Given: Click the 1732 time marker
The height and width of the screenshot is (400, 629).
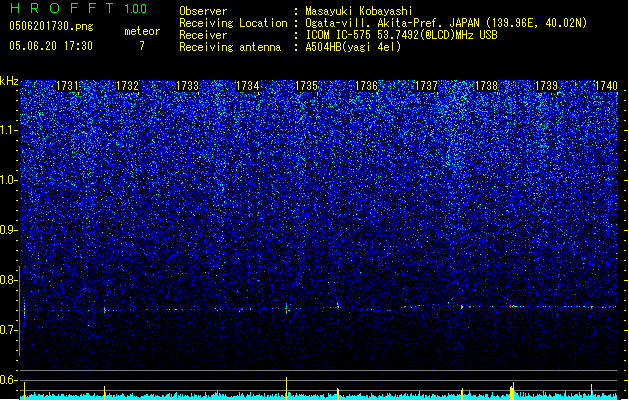Looking at the screenshot, I should (127, 86).
